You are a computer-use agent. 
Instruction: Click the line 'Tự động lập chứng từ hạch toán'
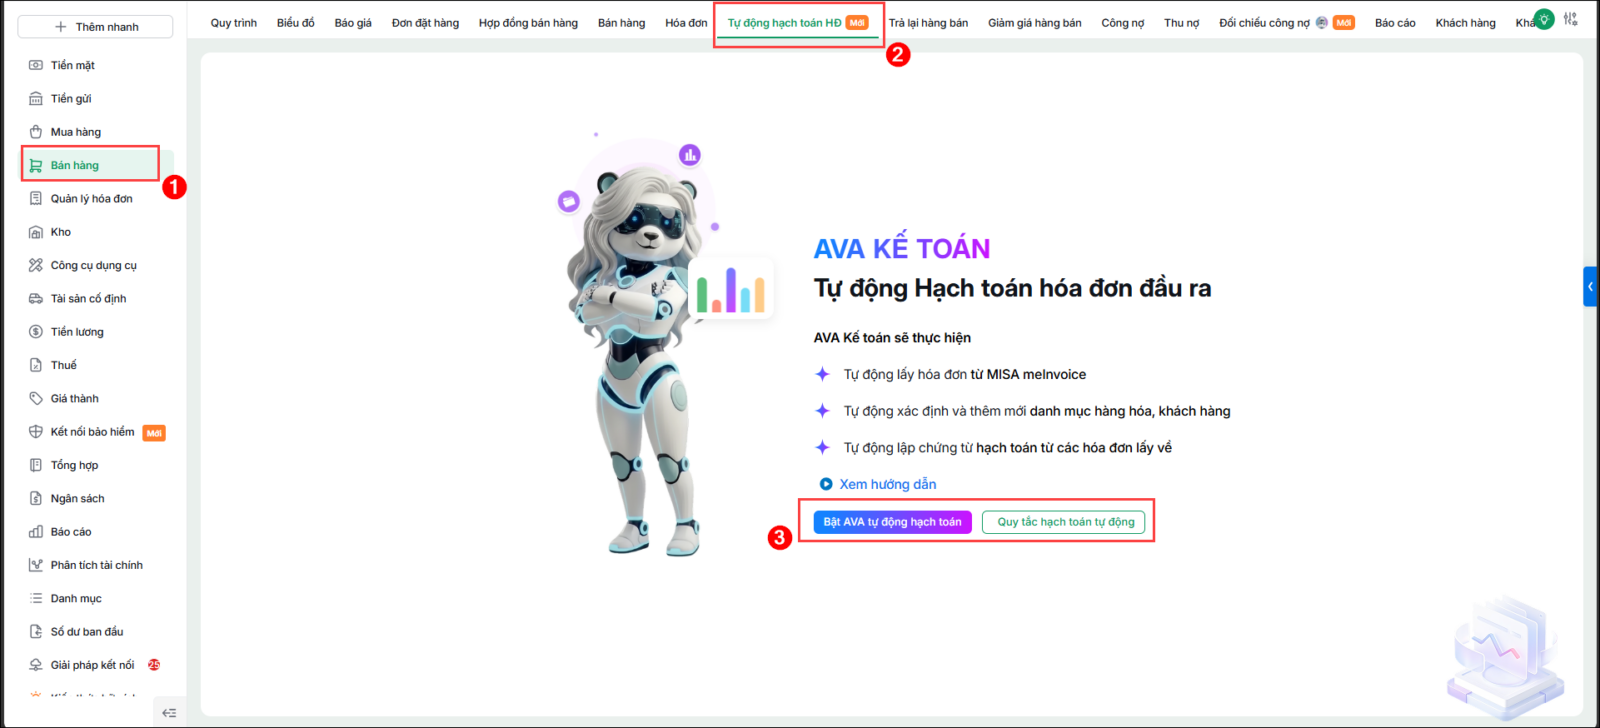point(1008,448)
